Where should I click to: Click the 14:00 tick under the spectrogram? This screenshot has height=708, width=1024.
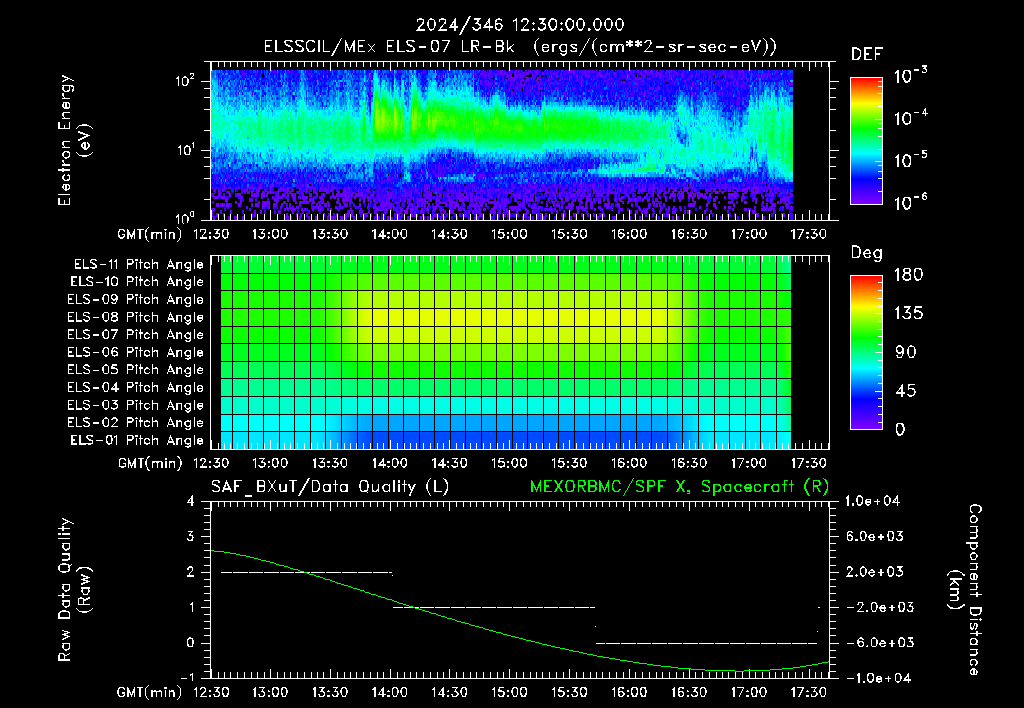[389, 234]
